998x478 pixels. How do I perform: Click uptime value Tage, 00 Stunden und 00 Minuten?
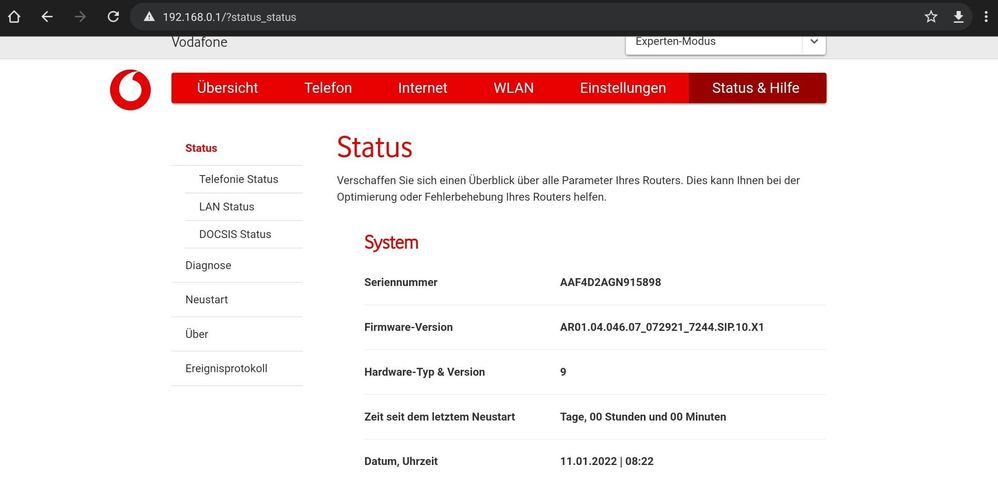[x=643, y=417]
